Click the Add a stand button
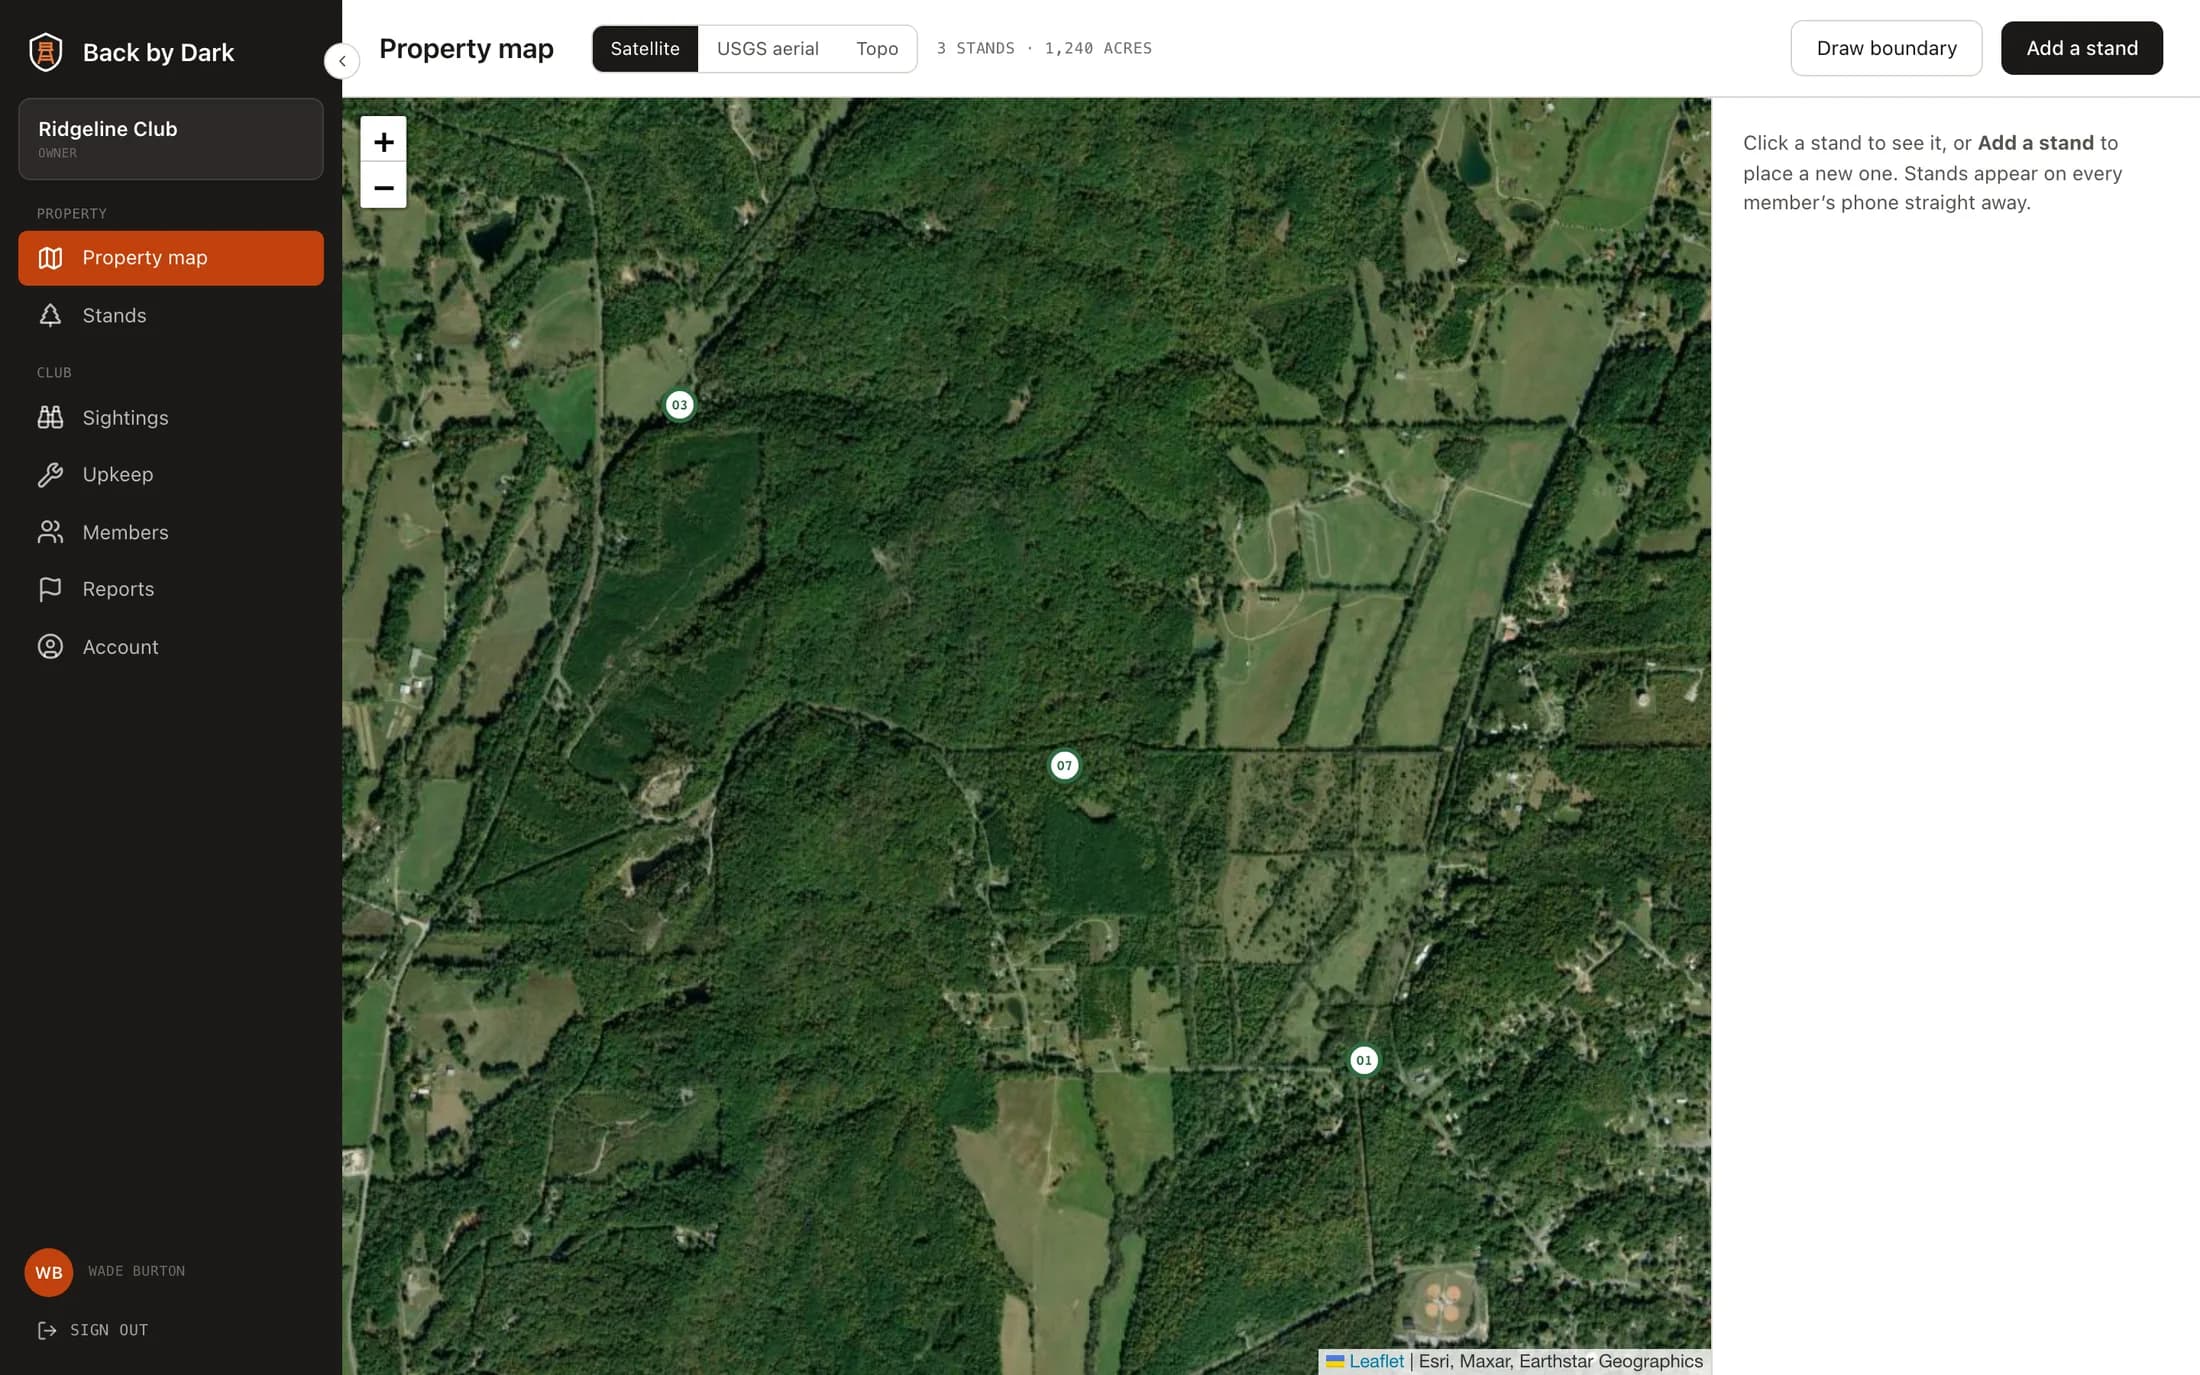This screenshot has height=1375, width=2200. [2082, 48]
